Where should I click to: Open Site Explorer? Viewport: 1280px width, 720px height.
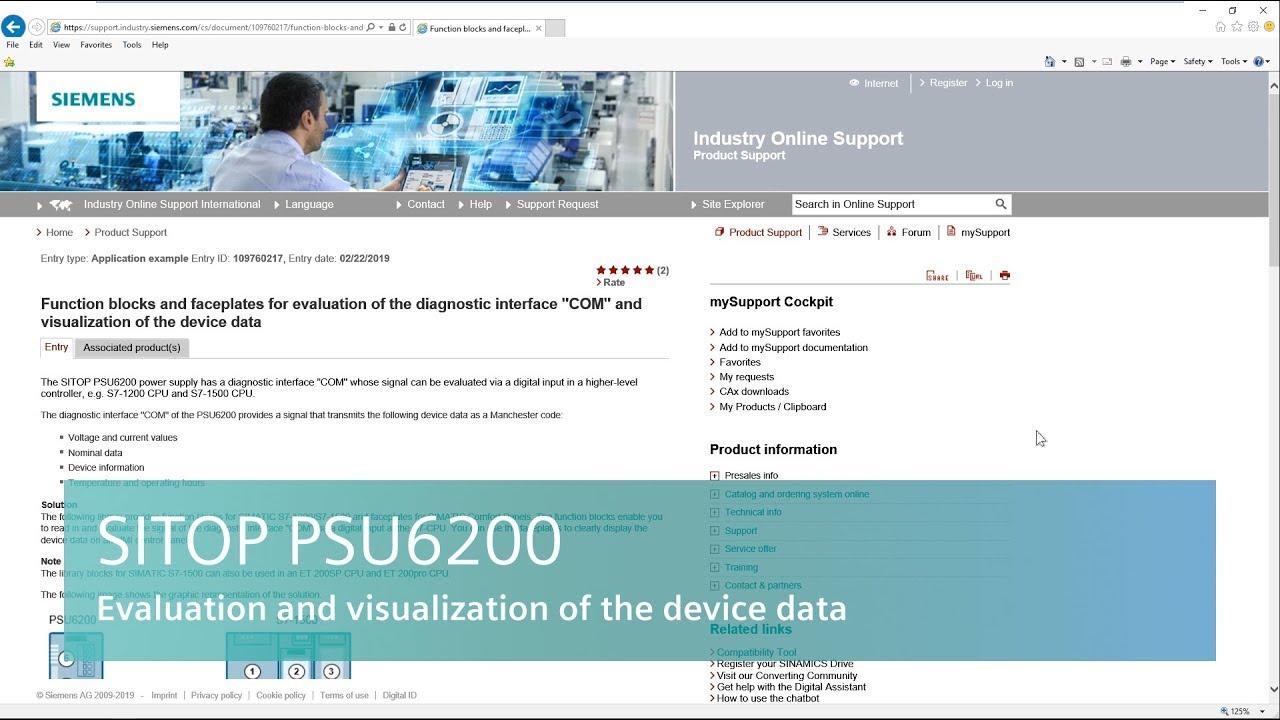click(733, 204)
